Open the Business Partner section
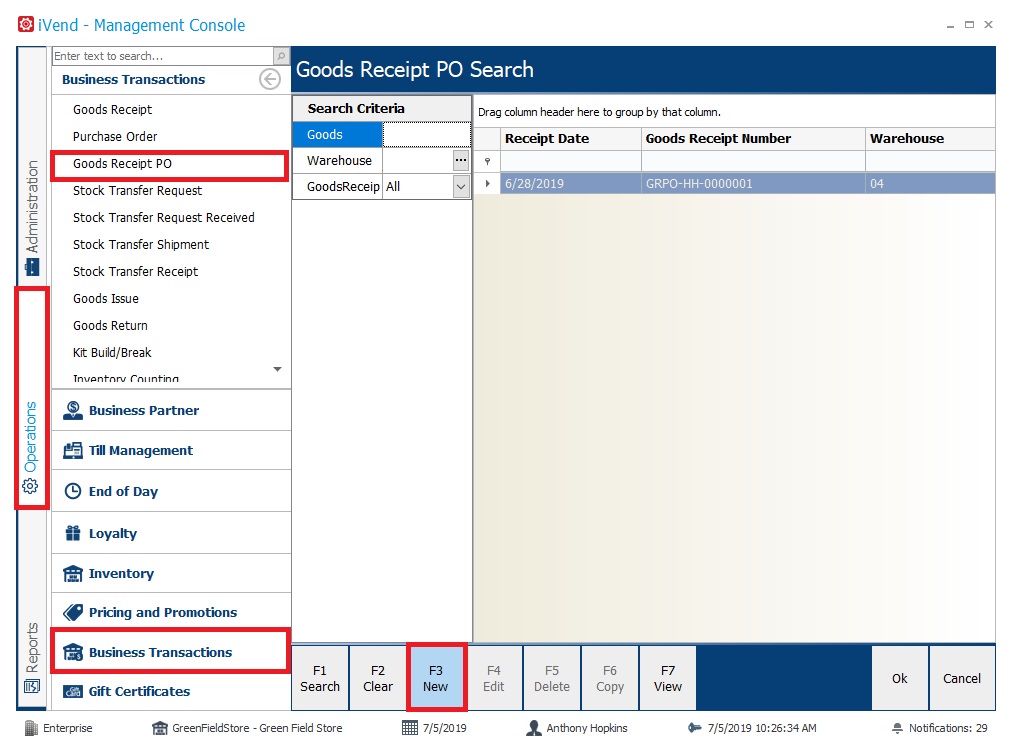Image resolution: width=1011 pixels, height=755 pixels. pos(171,410)
